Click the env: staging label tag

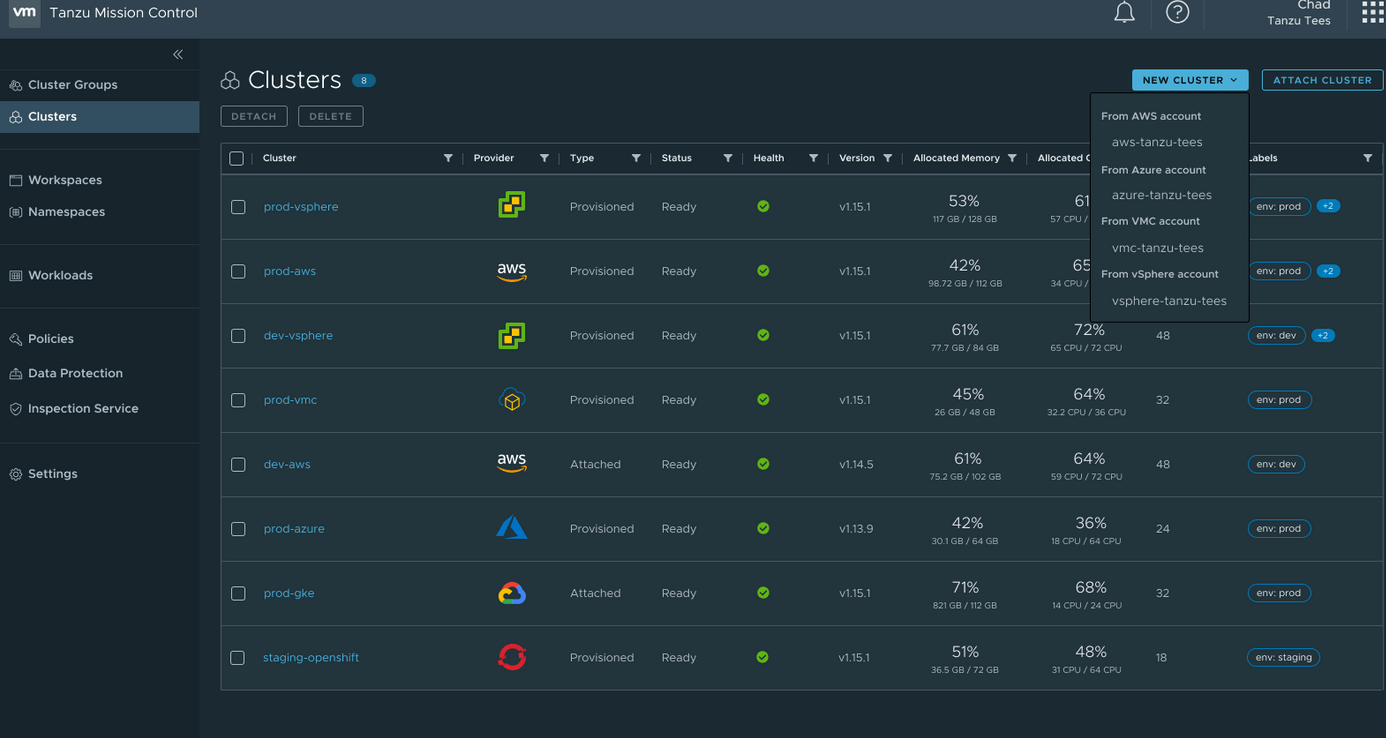1283,658
